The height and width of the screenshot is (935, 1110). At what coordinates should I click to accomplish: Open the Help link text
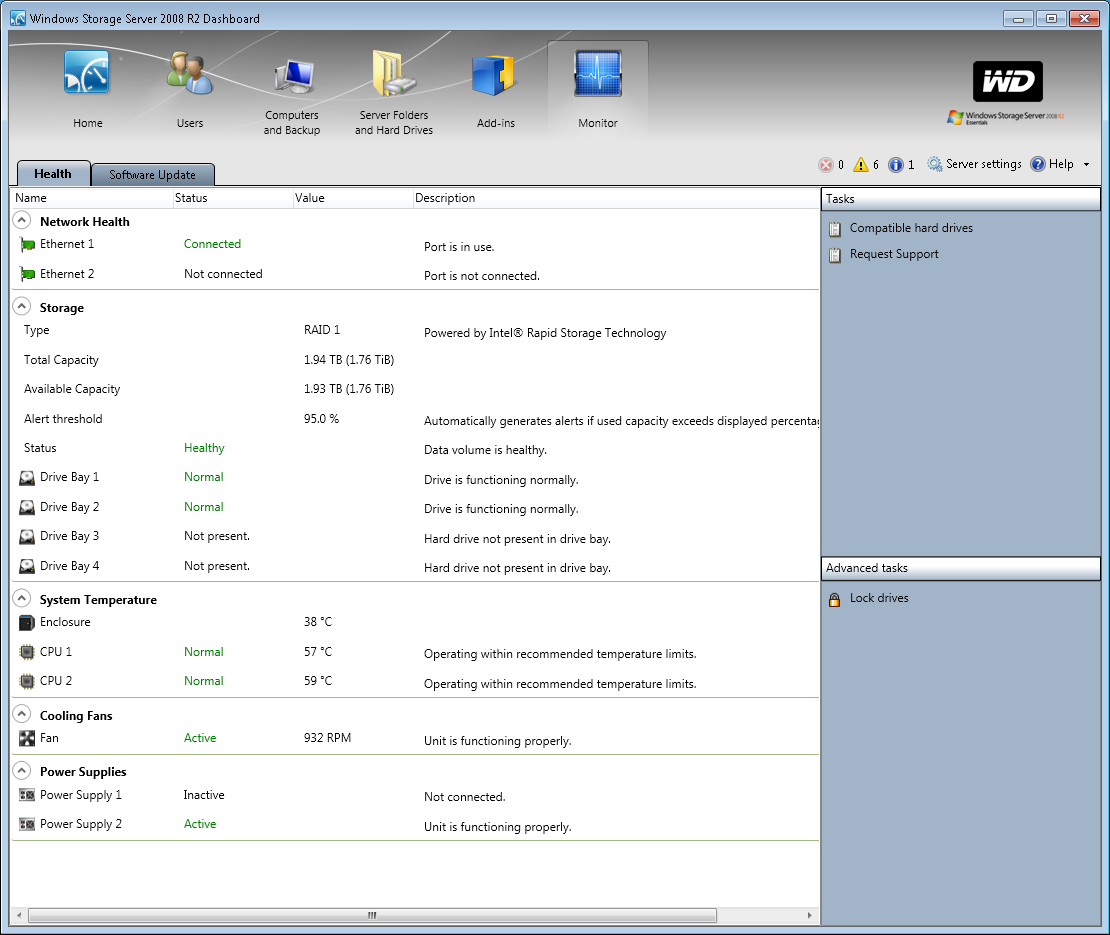pyautogui.click(x=1061, y=164)
